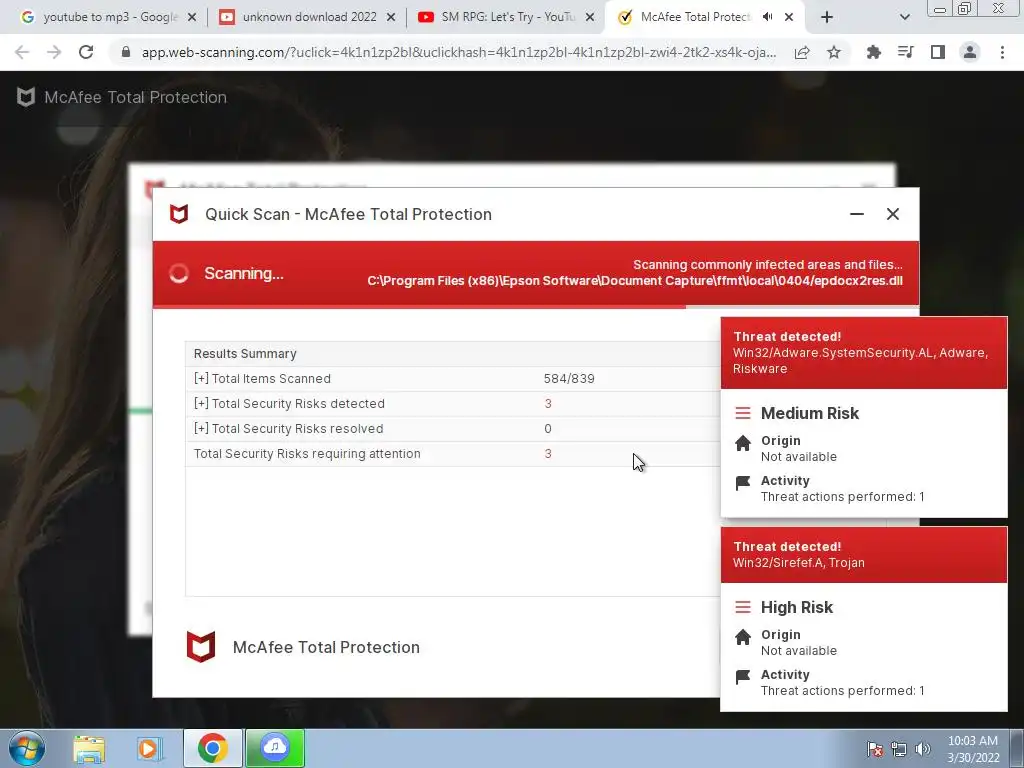Open the tab search dropdown arrow
Viewport: 1024px width, 768px height.
coord(904,17)
